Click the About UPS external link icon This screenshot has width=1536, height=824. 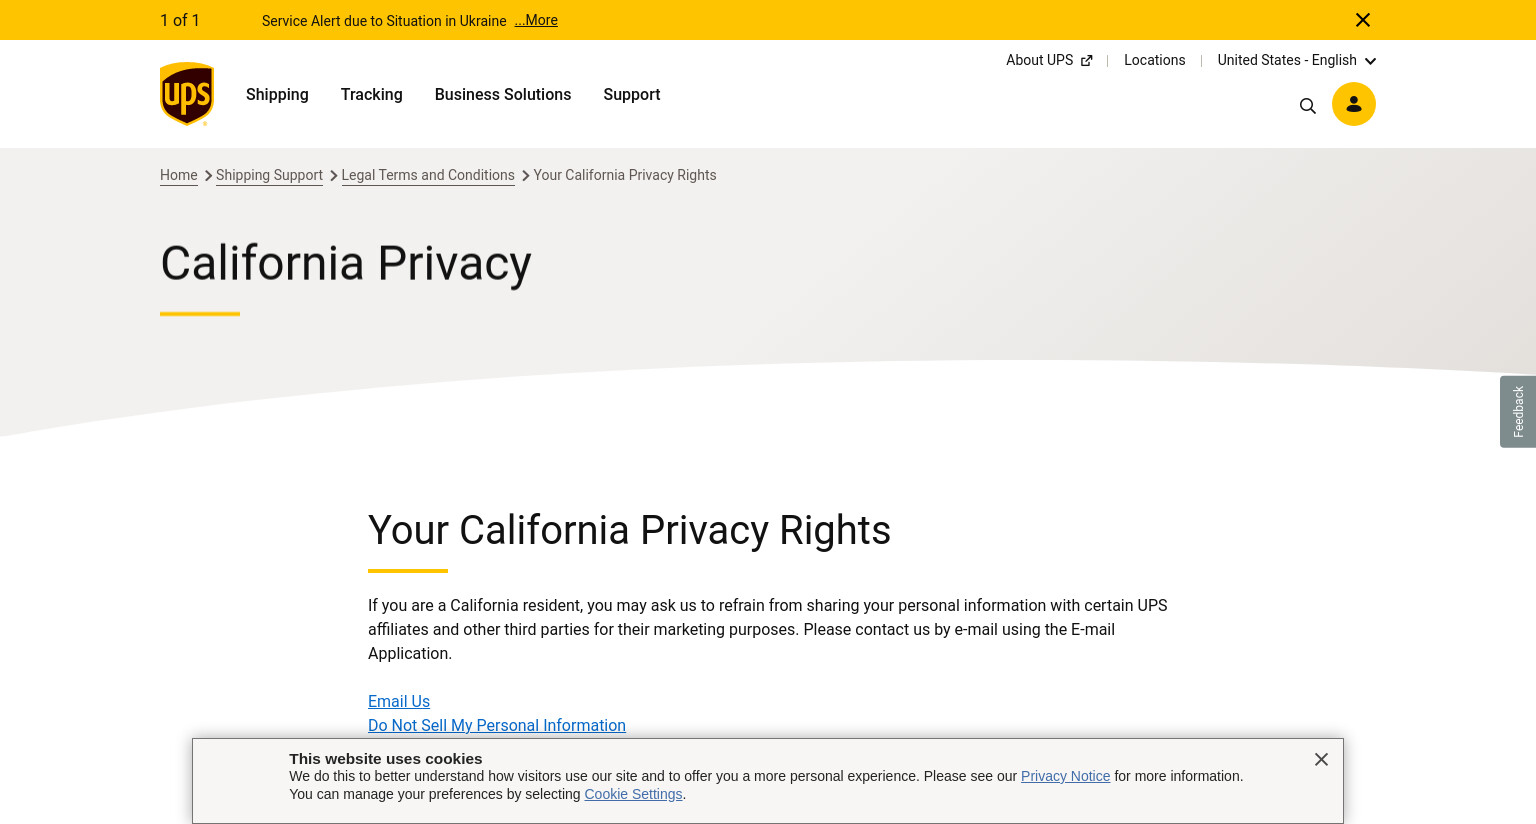[1087, 61]
